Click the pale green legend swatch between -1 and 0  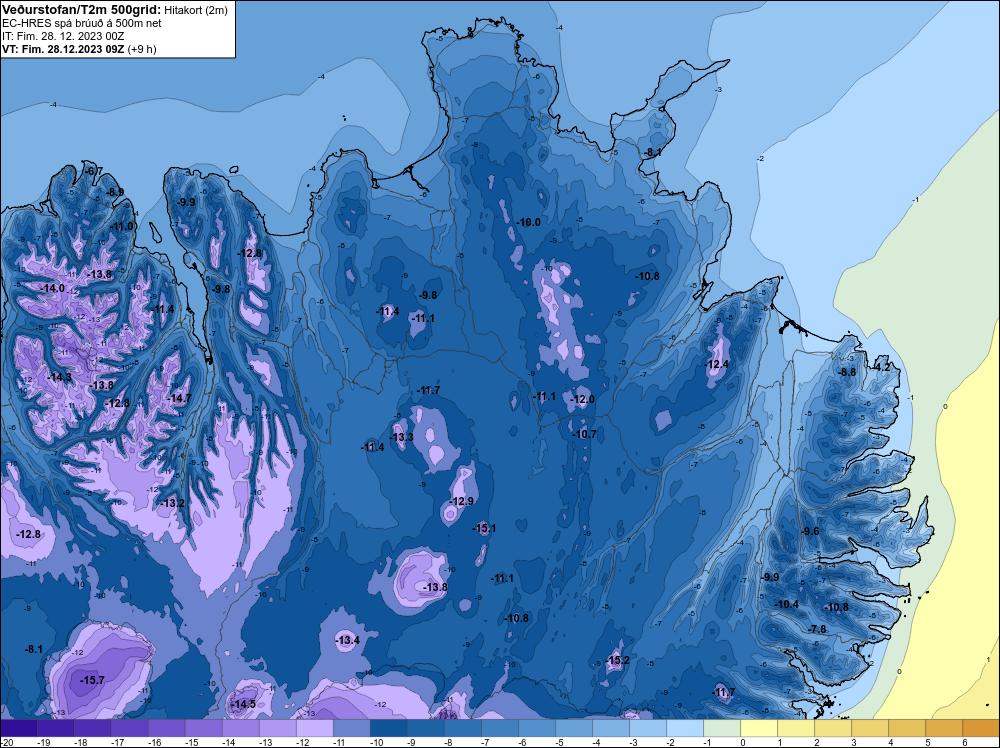point(722,728)
